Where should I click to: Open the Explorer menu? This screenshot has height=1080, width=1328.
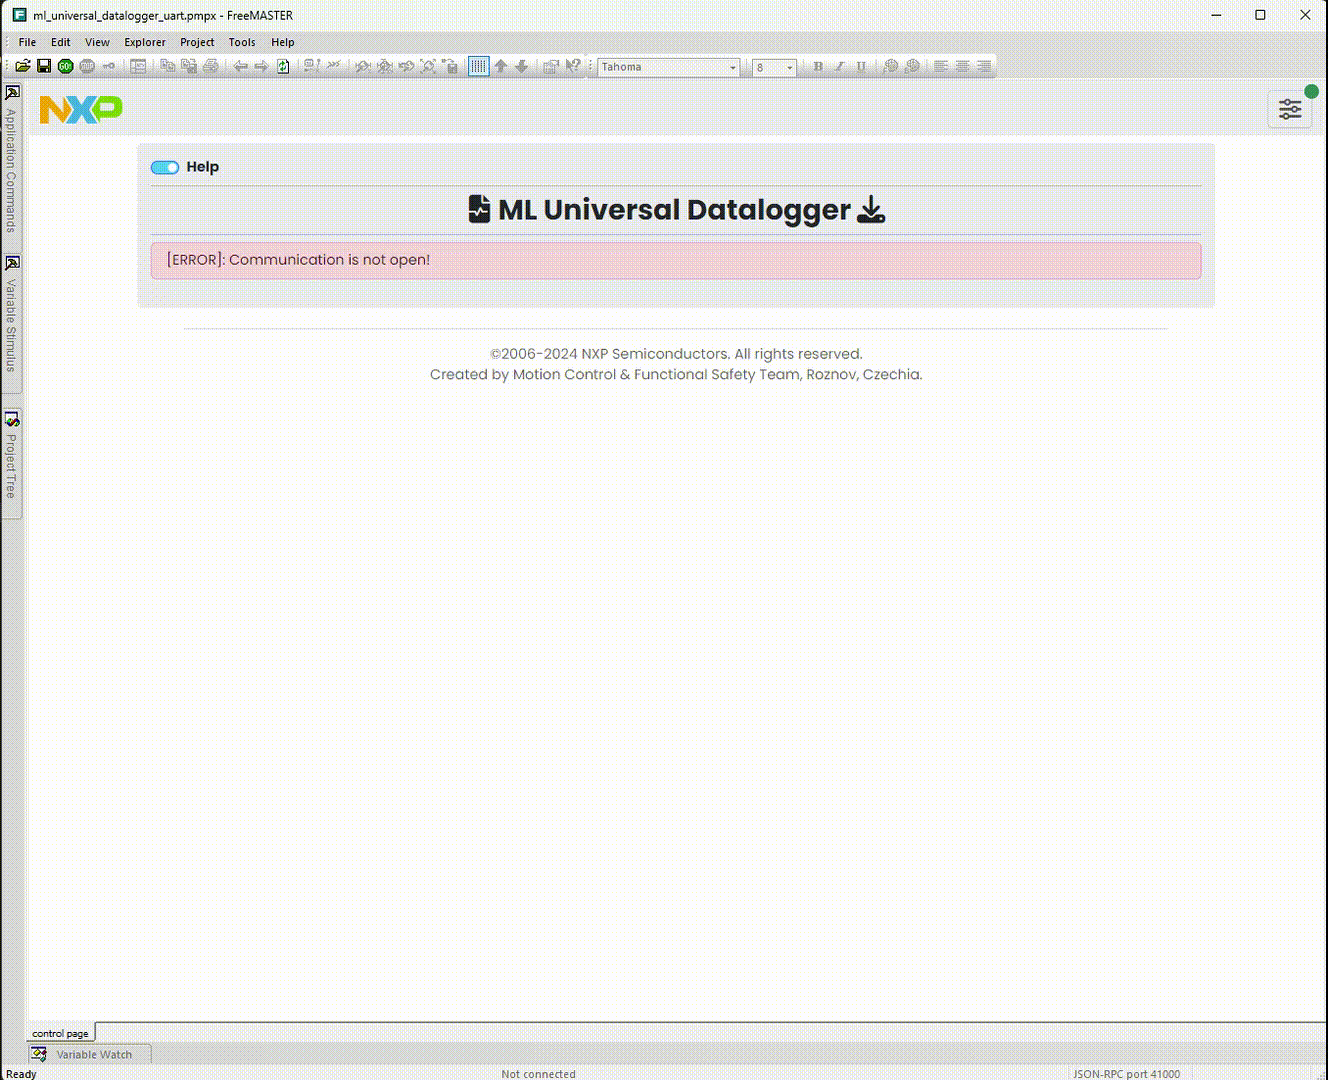[145, 42]
